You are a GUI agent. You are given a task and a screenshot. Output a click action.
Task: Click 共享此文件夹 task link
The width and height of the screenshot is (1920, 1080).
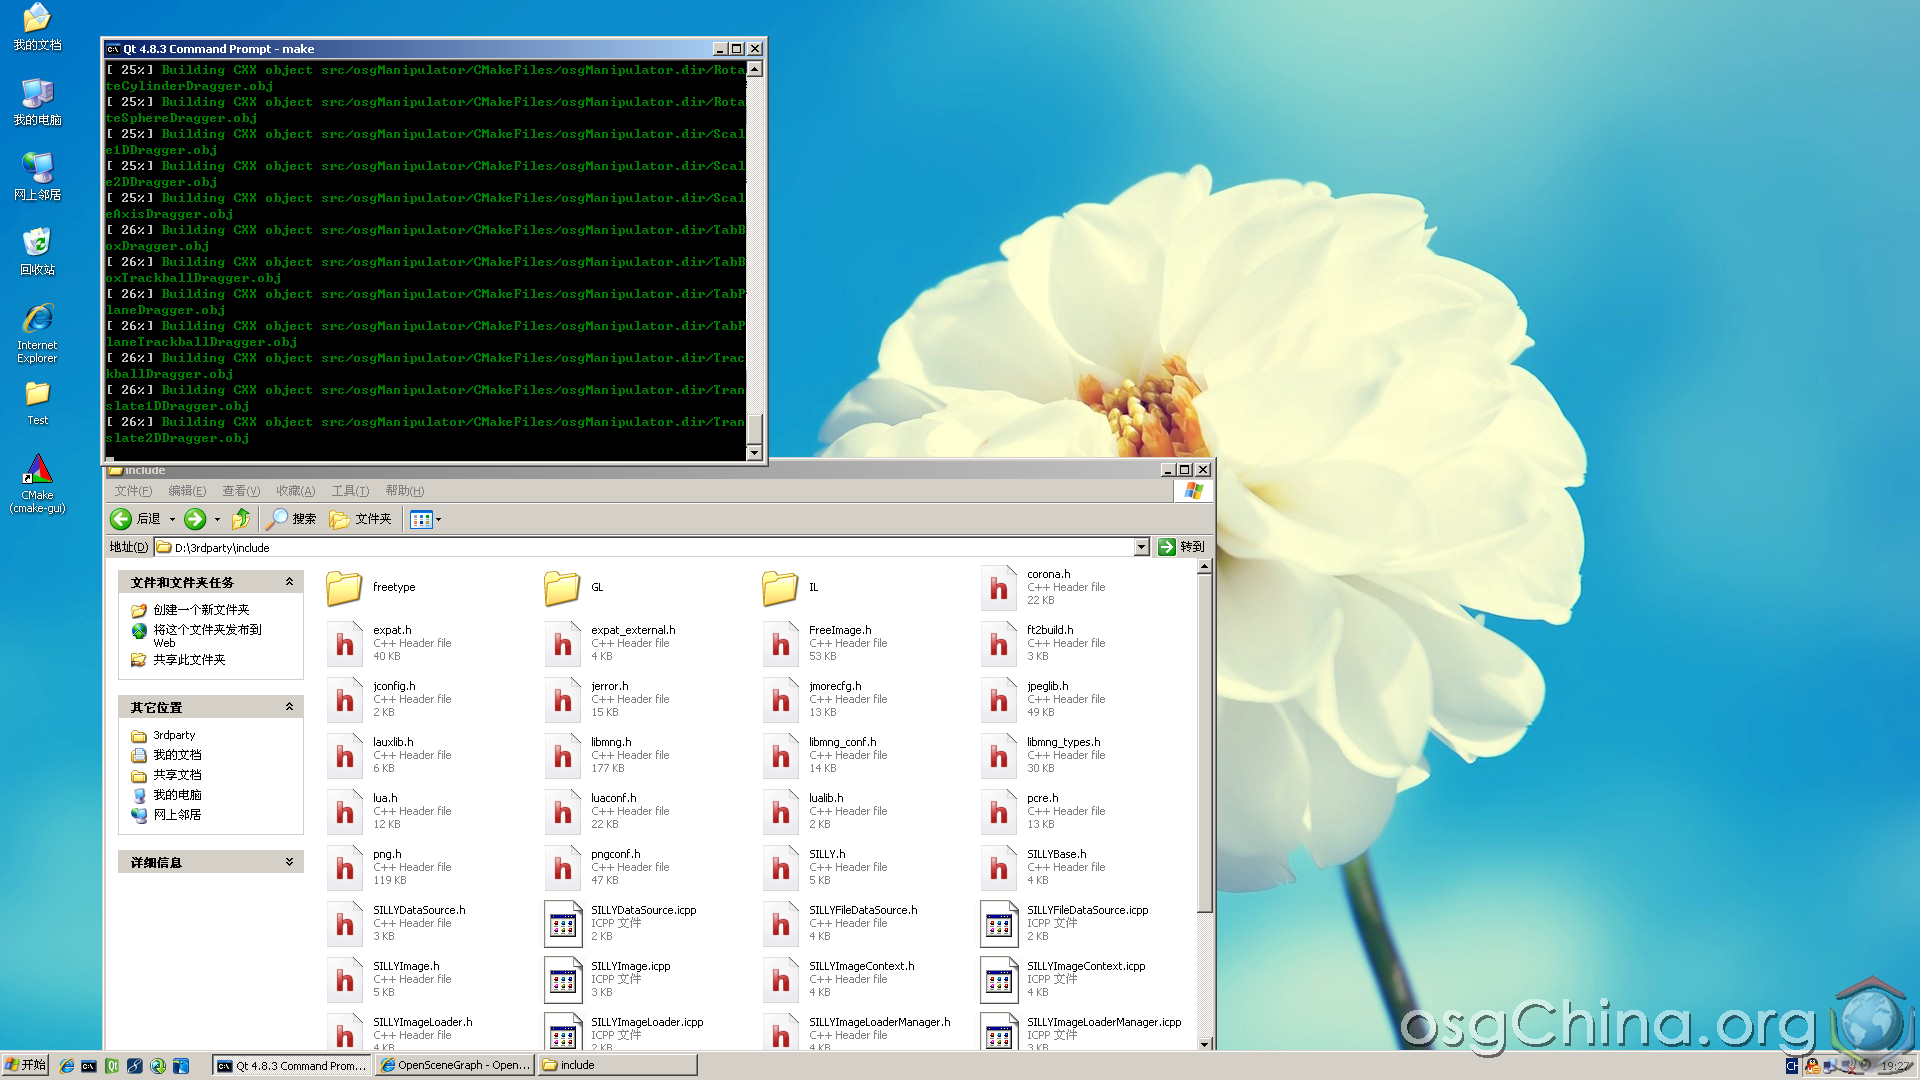tap(189, 660)
